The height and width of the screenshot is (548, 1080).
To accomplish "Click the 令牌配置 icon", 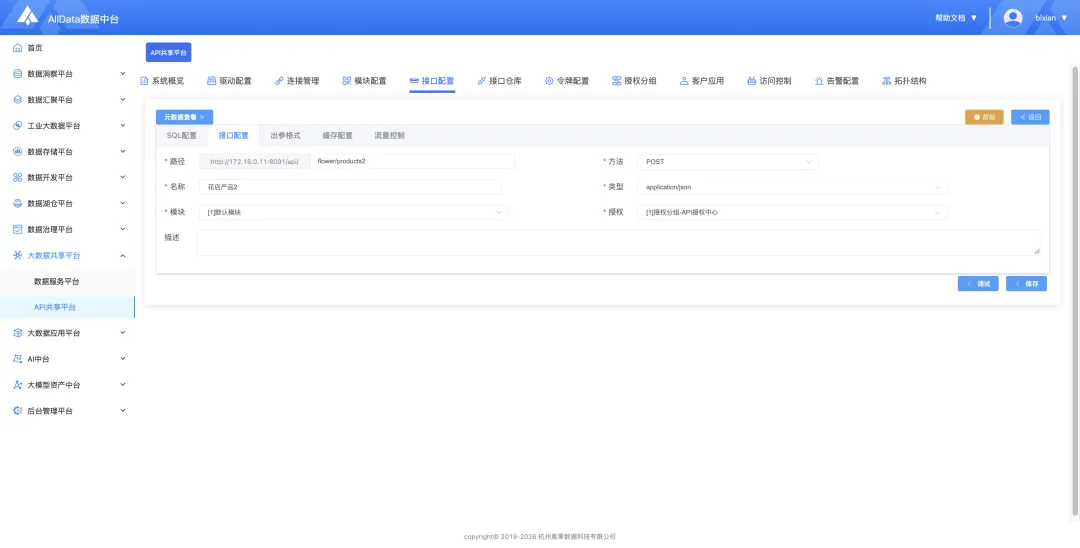I will [x=549, y=81].
